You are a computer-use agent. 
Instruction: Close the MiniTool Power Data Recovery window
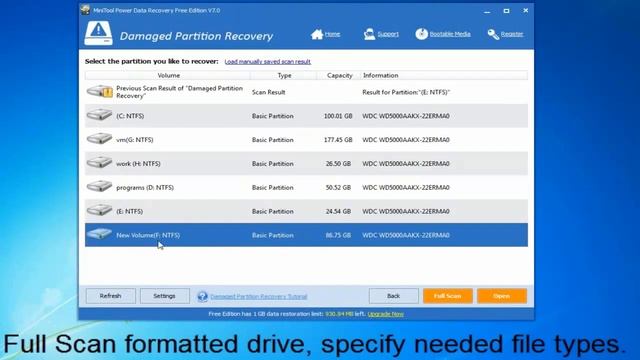(x=526, y=11)
